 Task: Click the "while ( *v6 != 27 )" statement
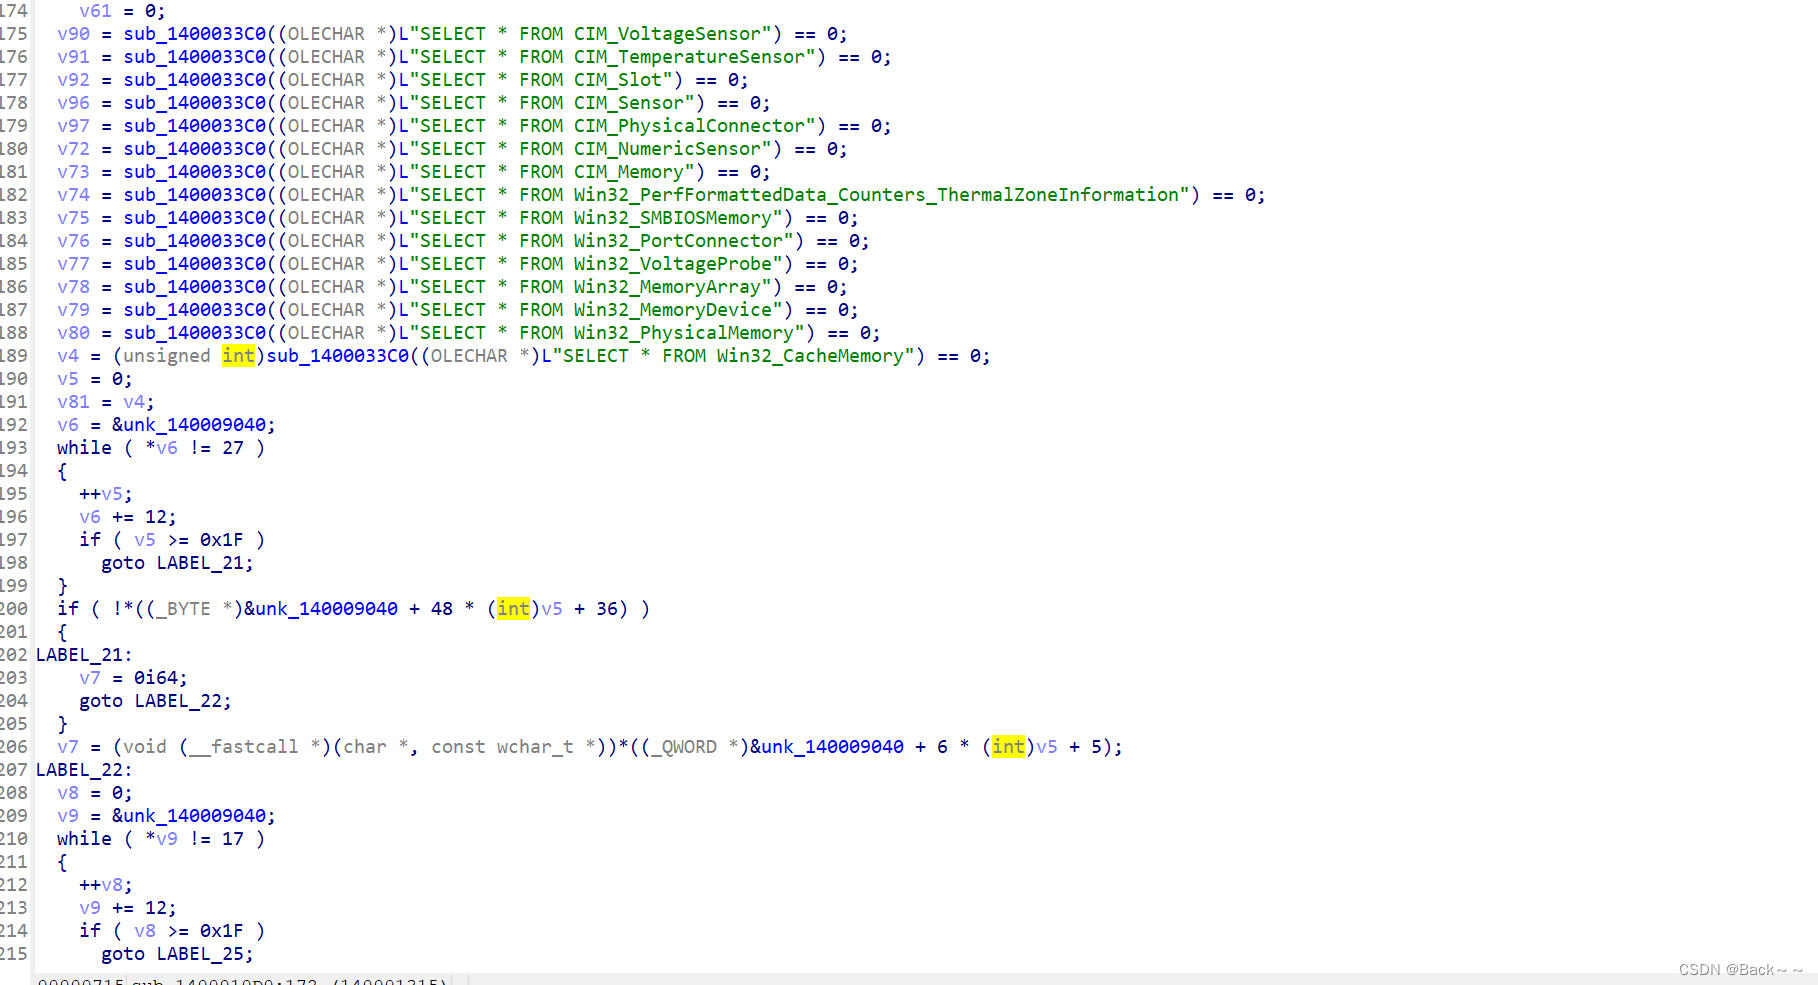point(161,448)
